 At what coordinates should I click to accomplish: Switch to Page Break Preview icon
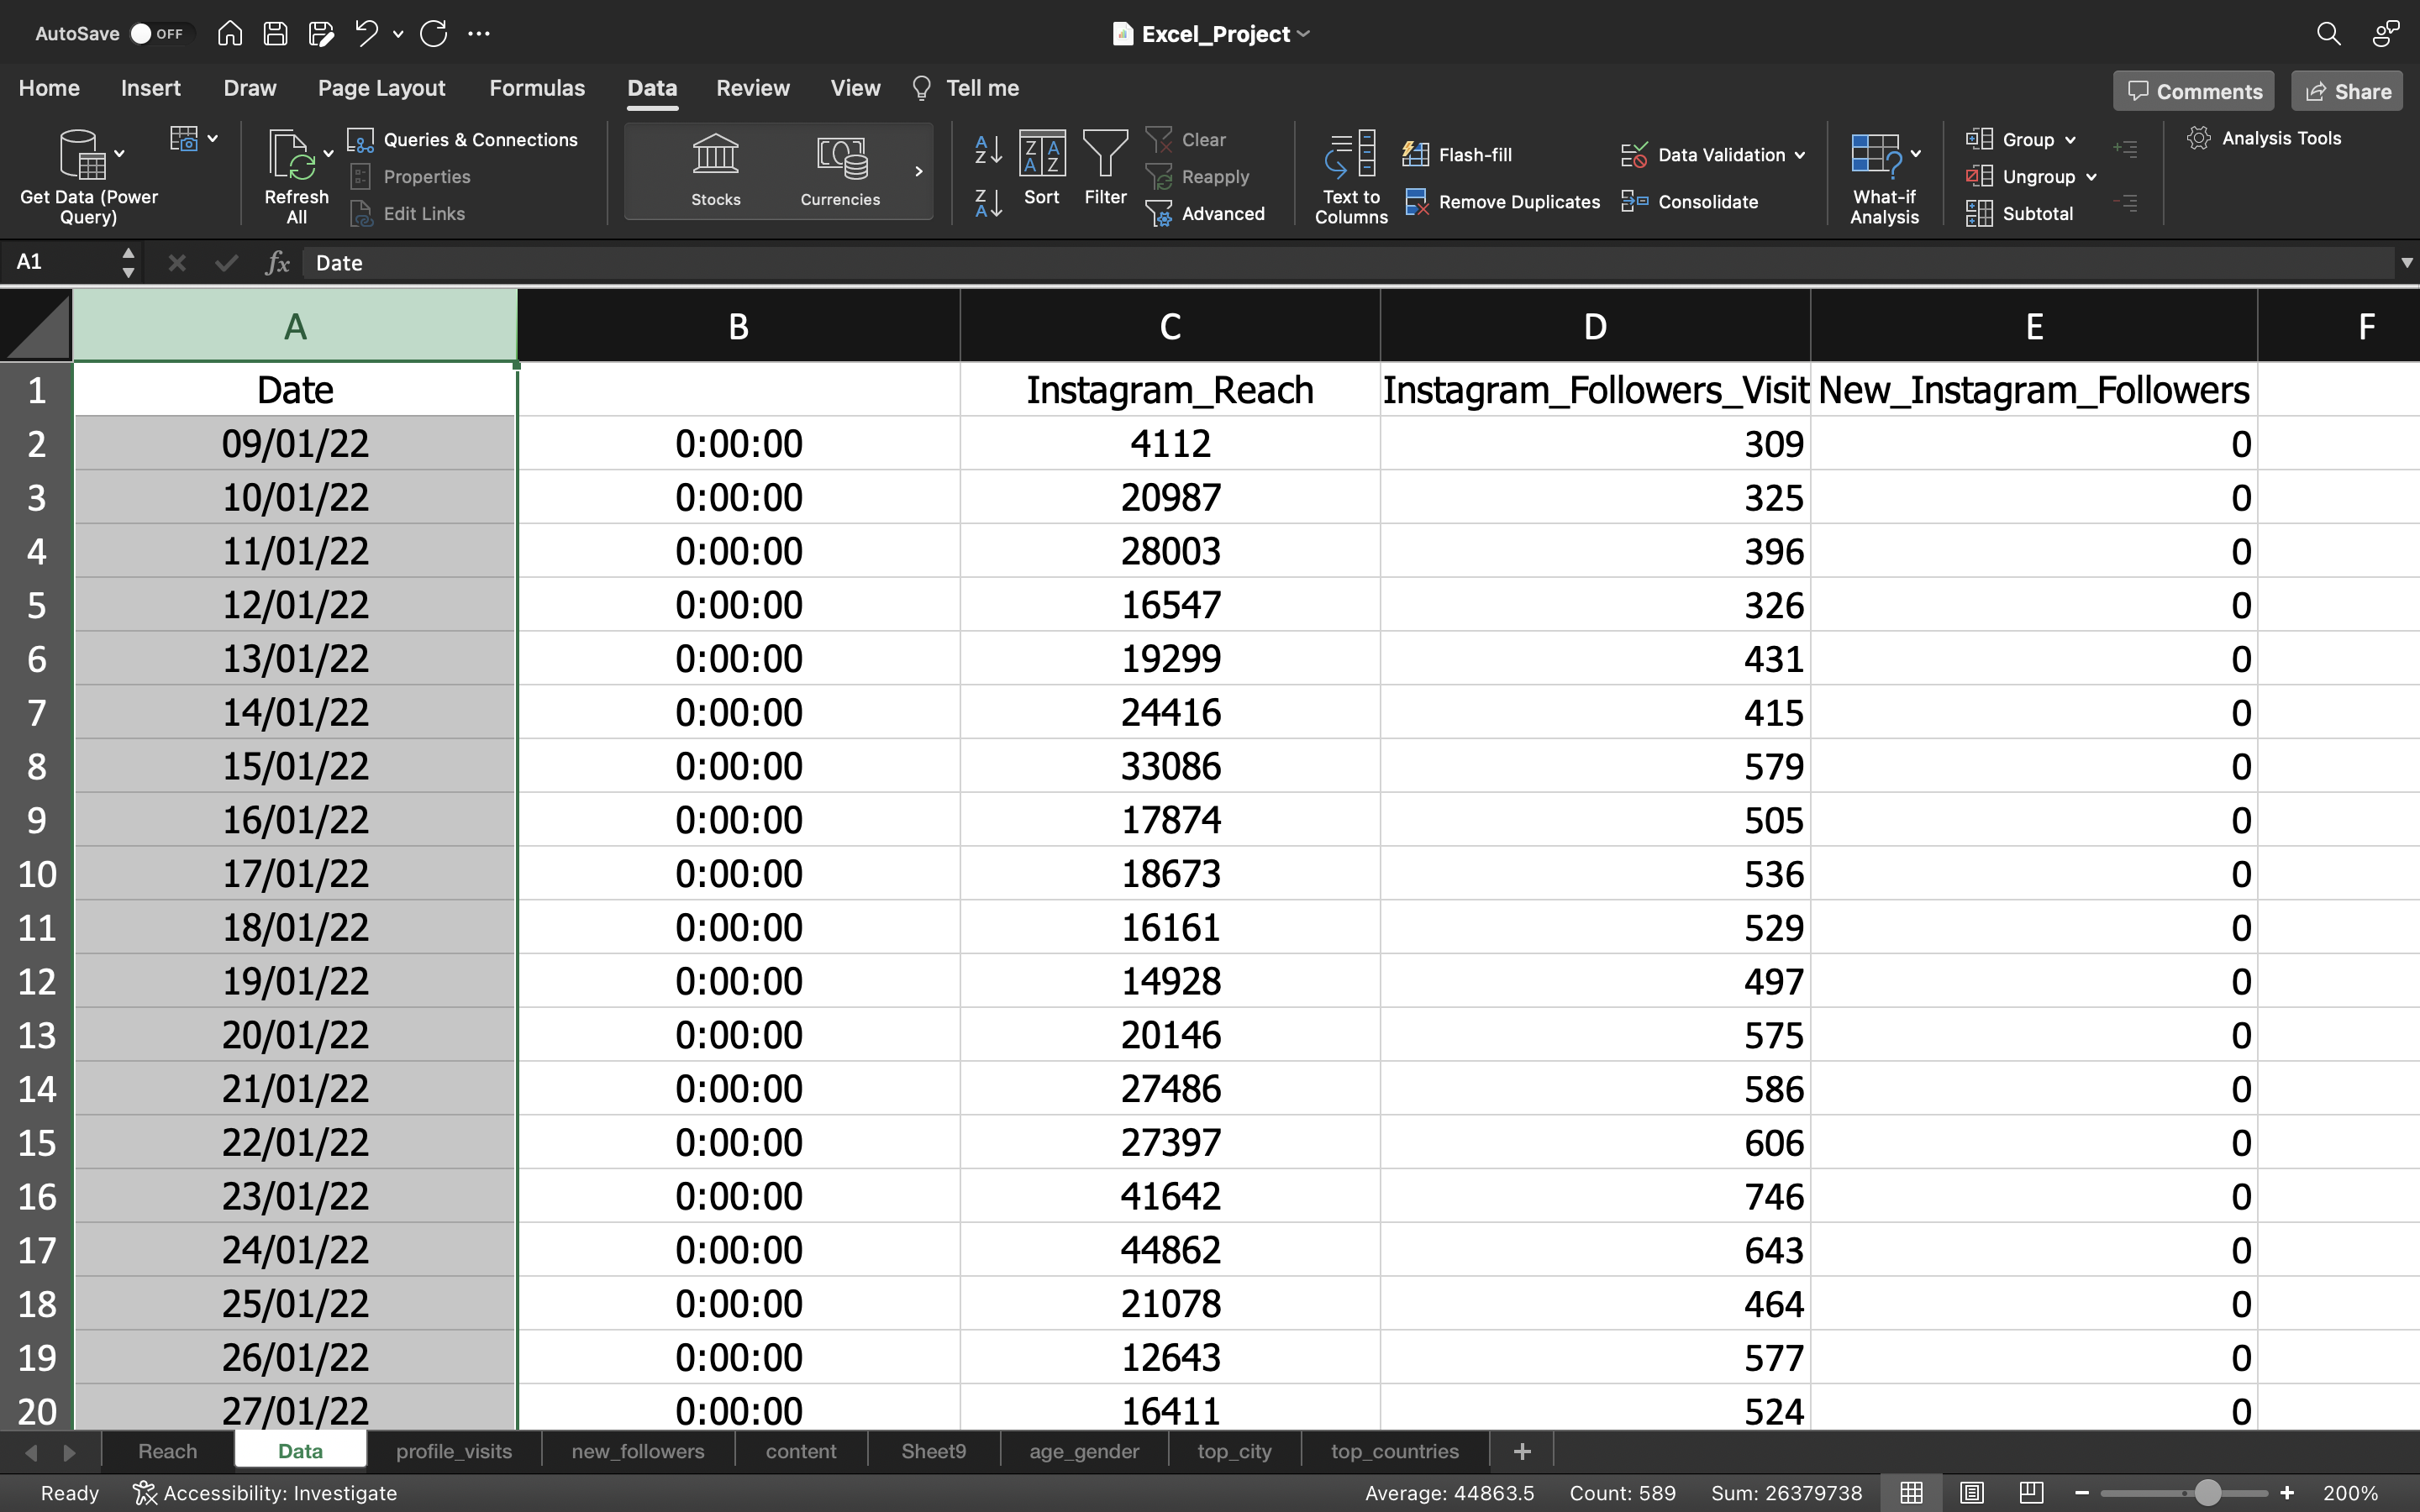(x=2031, y=1493)
